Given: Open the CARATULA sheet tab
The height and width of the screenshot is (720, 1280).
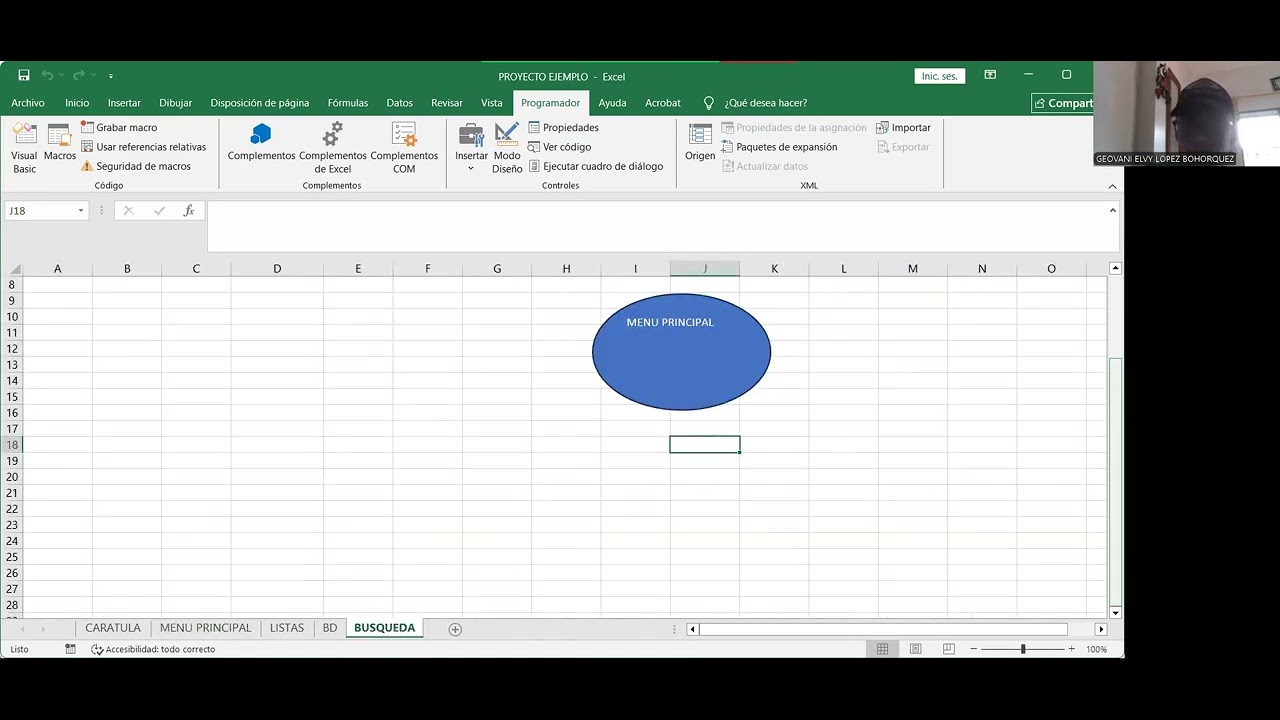Looking at the screenshot, I should [x=113, y=628].
